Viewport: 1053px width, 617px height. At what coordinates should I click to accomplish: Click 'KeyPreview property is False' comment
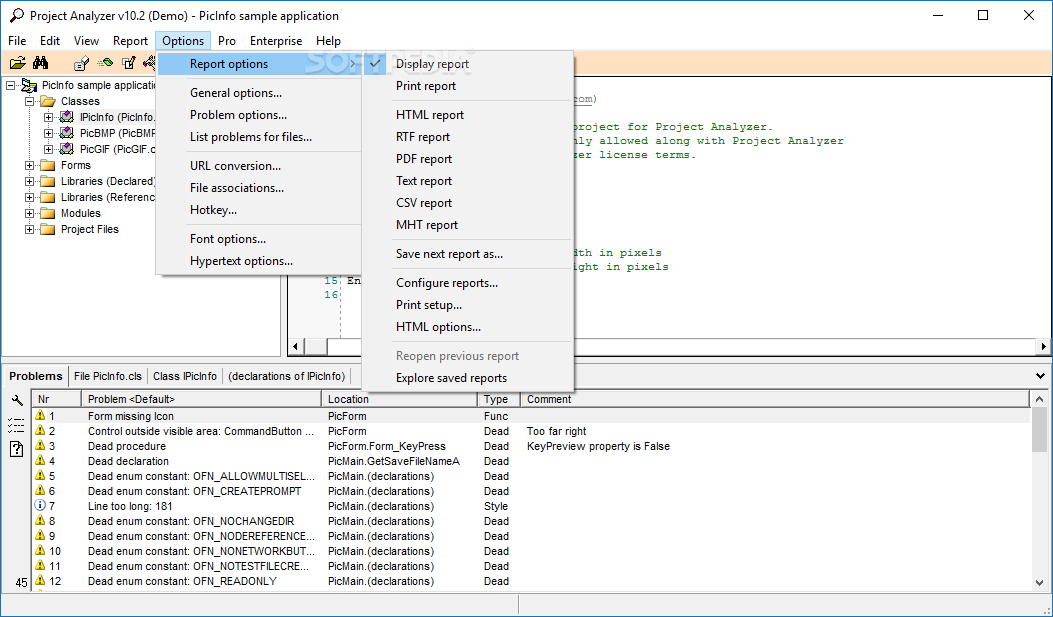(598, 446)
